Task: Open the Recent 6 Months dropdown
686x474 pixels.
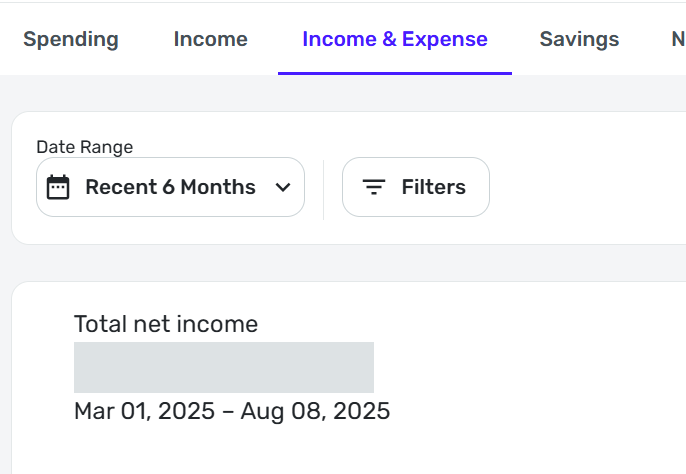Action: click(x=170, y=187)
